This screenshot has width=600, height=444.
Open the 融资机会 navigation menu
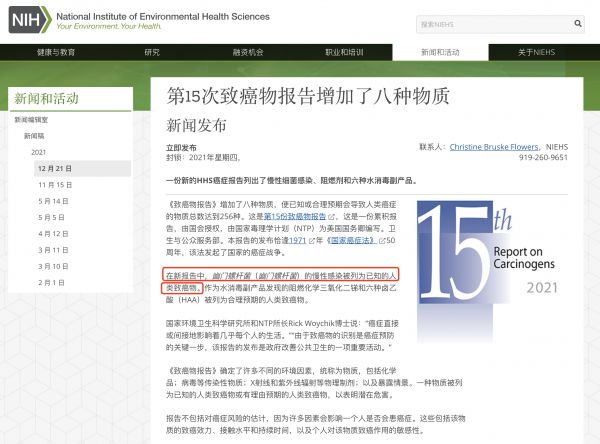pos(248,52)
